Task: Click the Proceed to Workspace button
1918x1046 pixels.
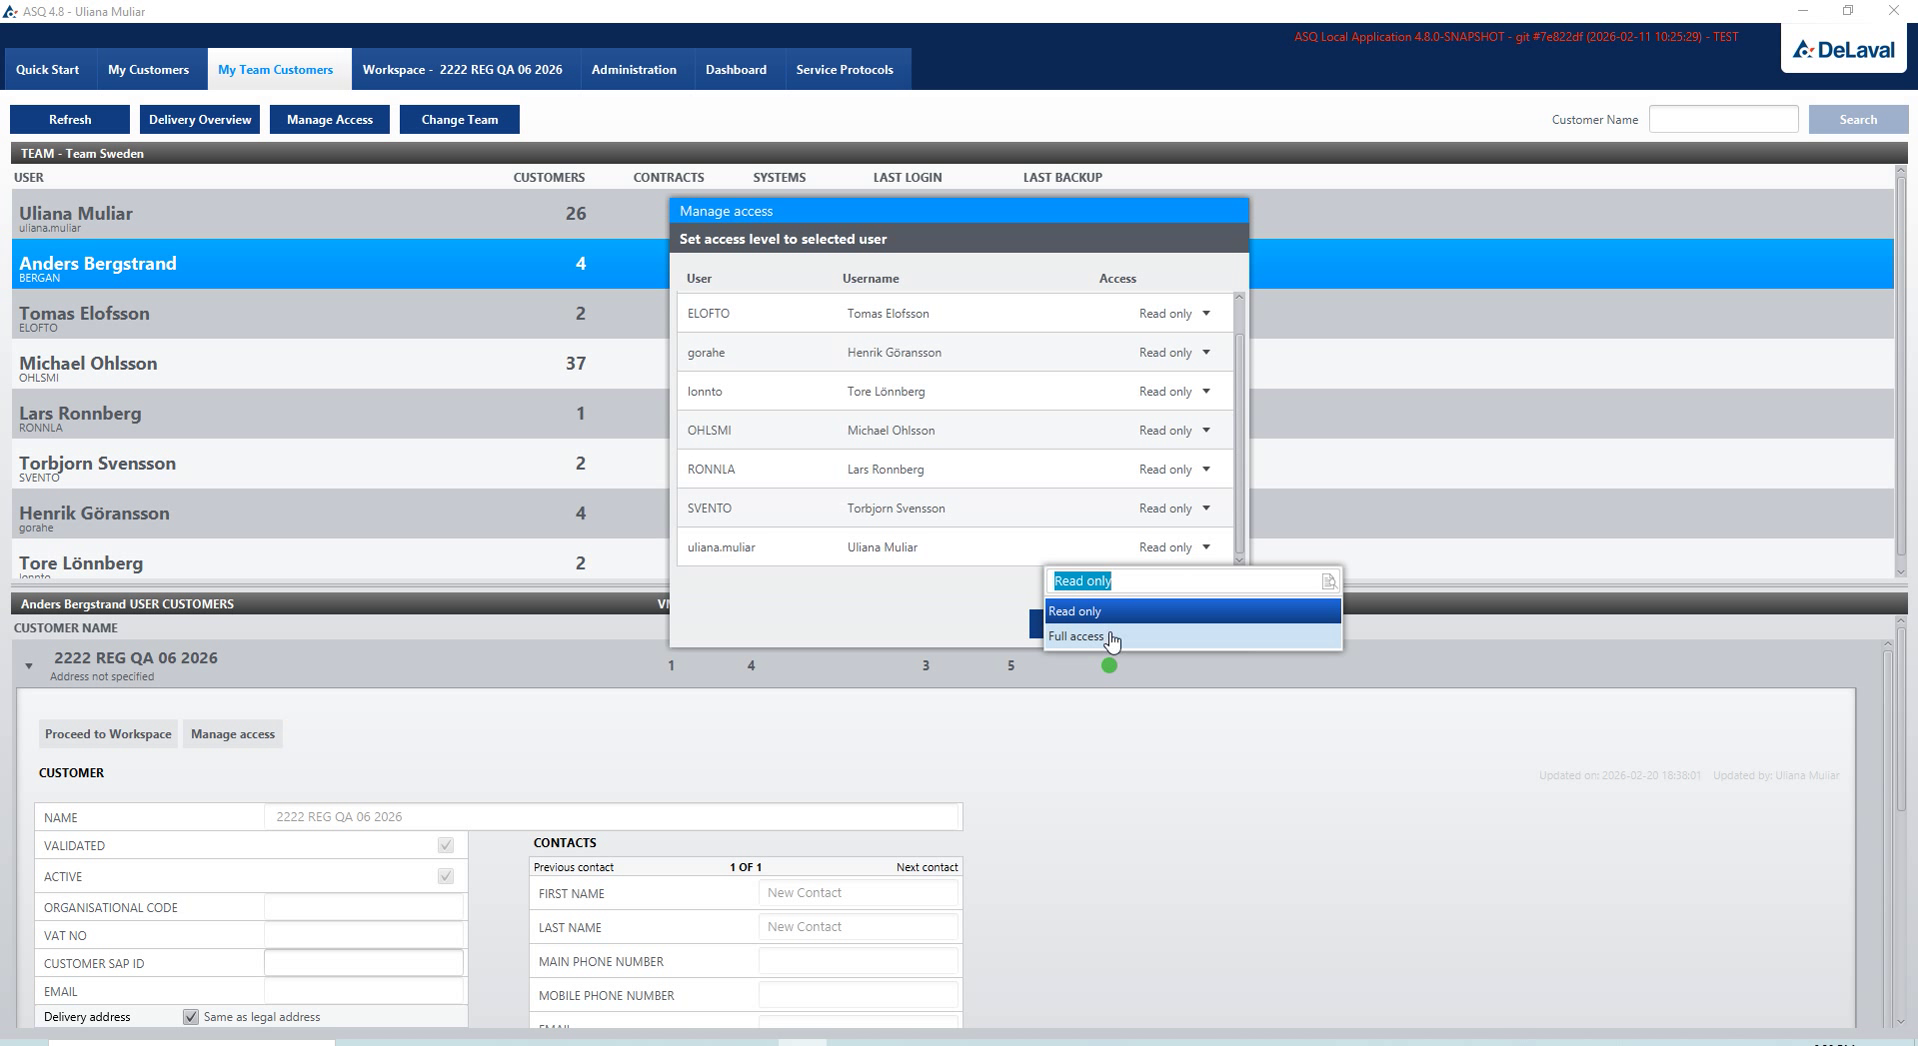Action: point(108,734)
